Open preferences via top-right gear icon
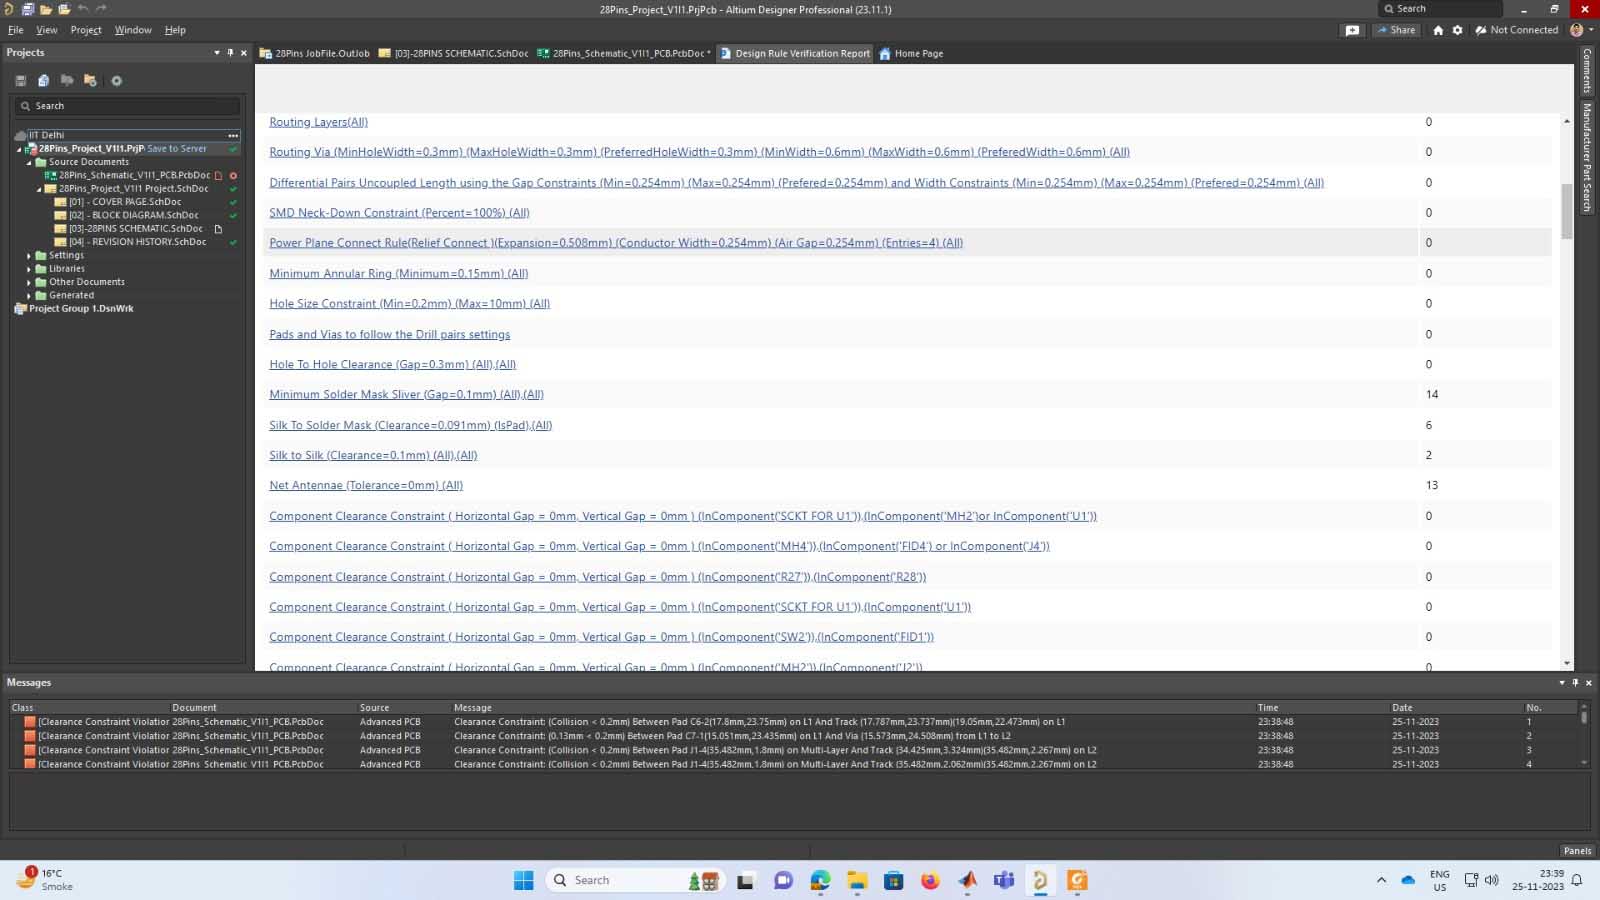This screenshot has height=900, width=1600. tap(1457, 30)
